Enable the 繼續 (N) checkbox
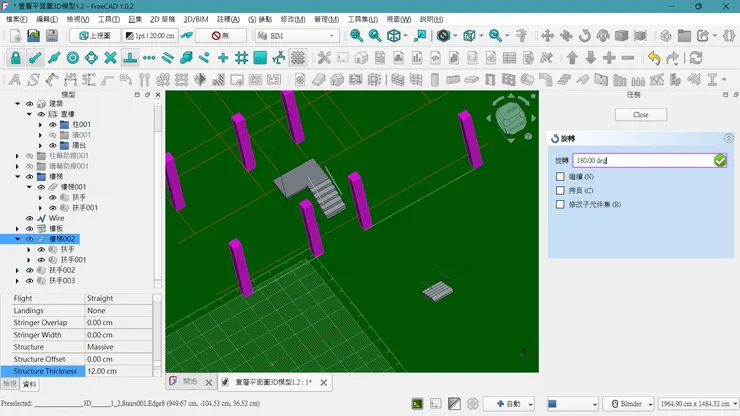The image size is (740, 416). [x=560, y=176]
